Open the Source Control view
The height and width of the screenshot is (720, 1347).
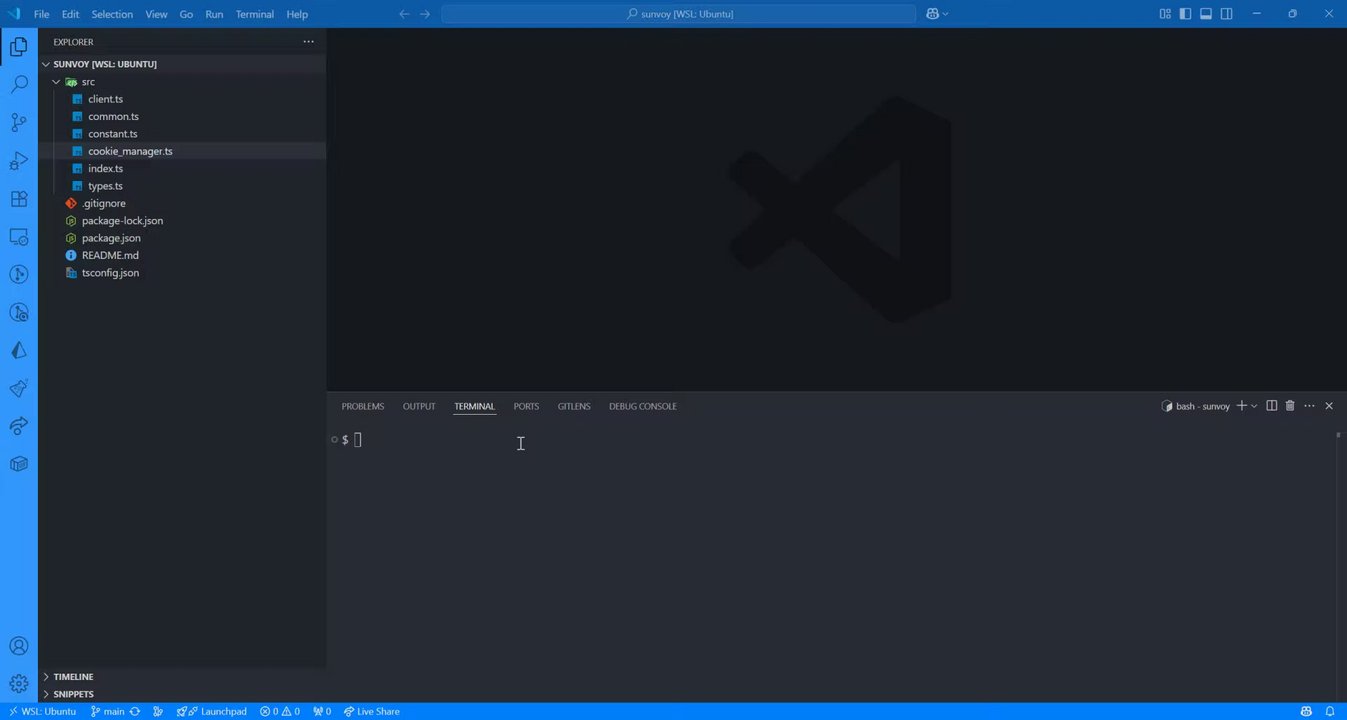18,123
